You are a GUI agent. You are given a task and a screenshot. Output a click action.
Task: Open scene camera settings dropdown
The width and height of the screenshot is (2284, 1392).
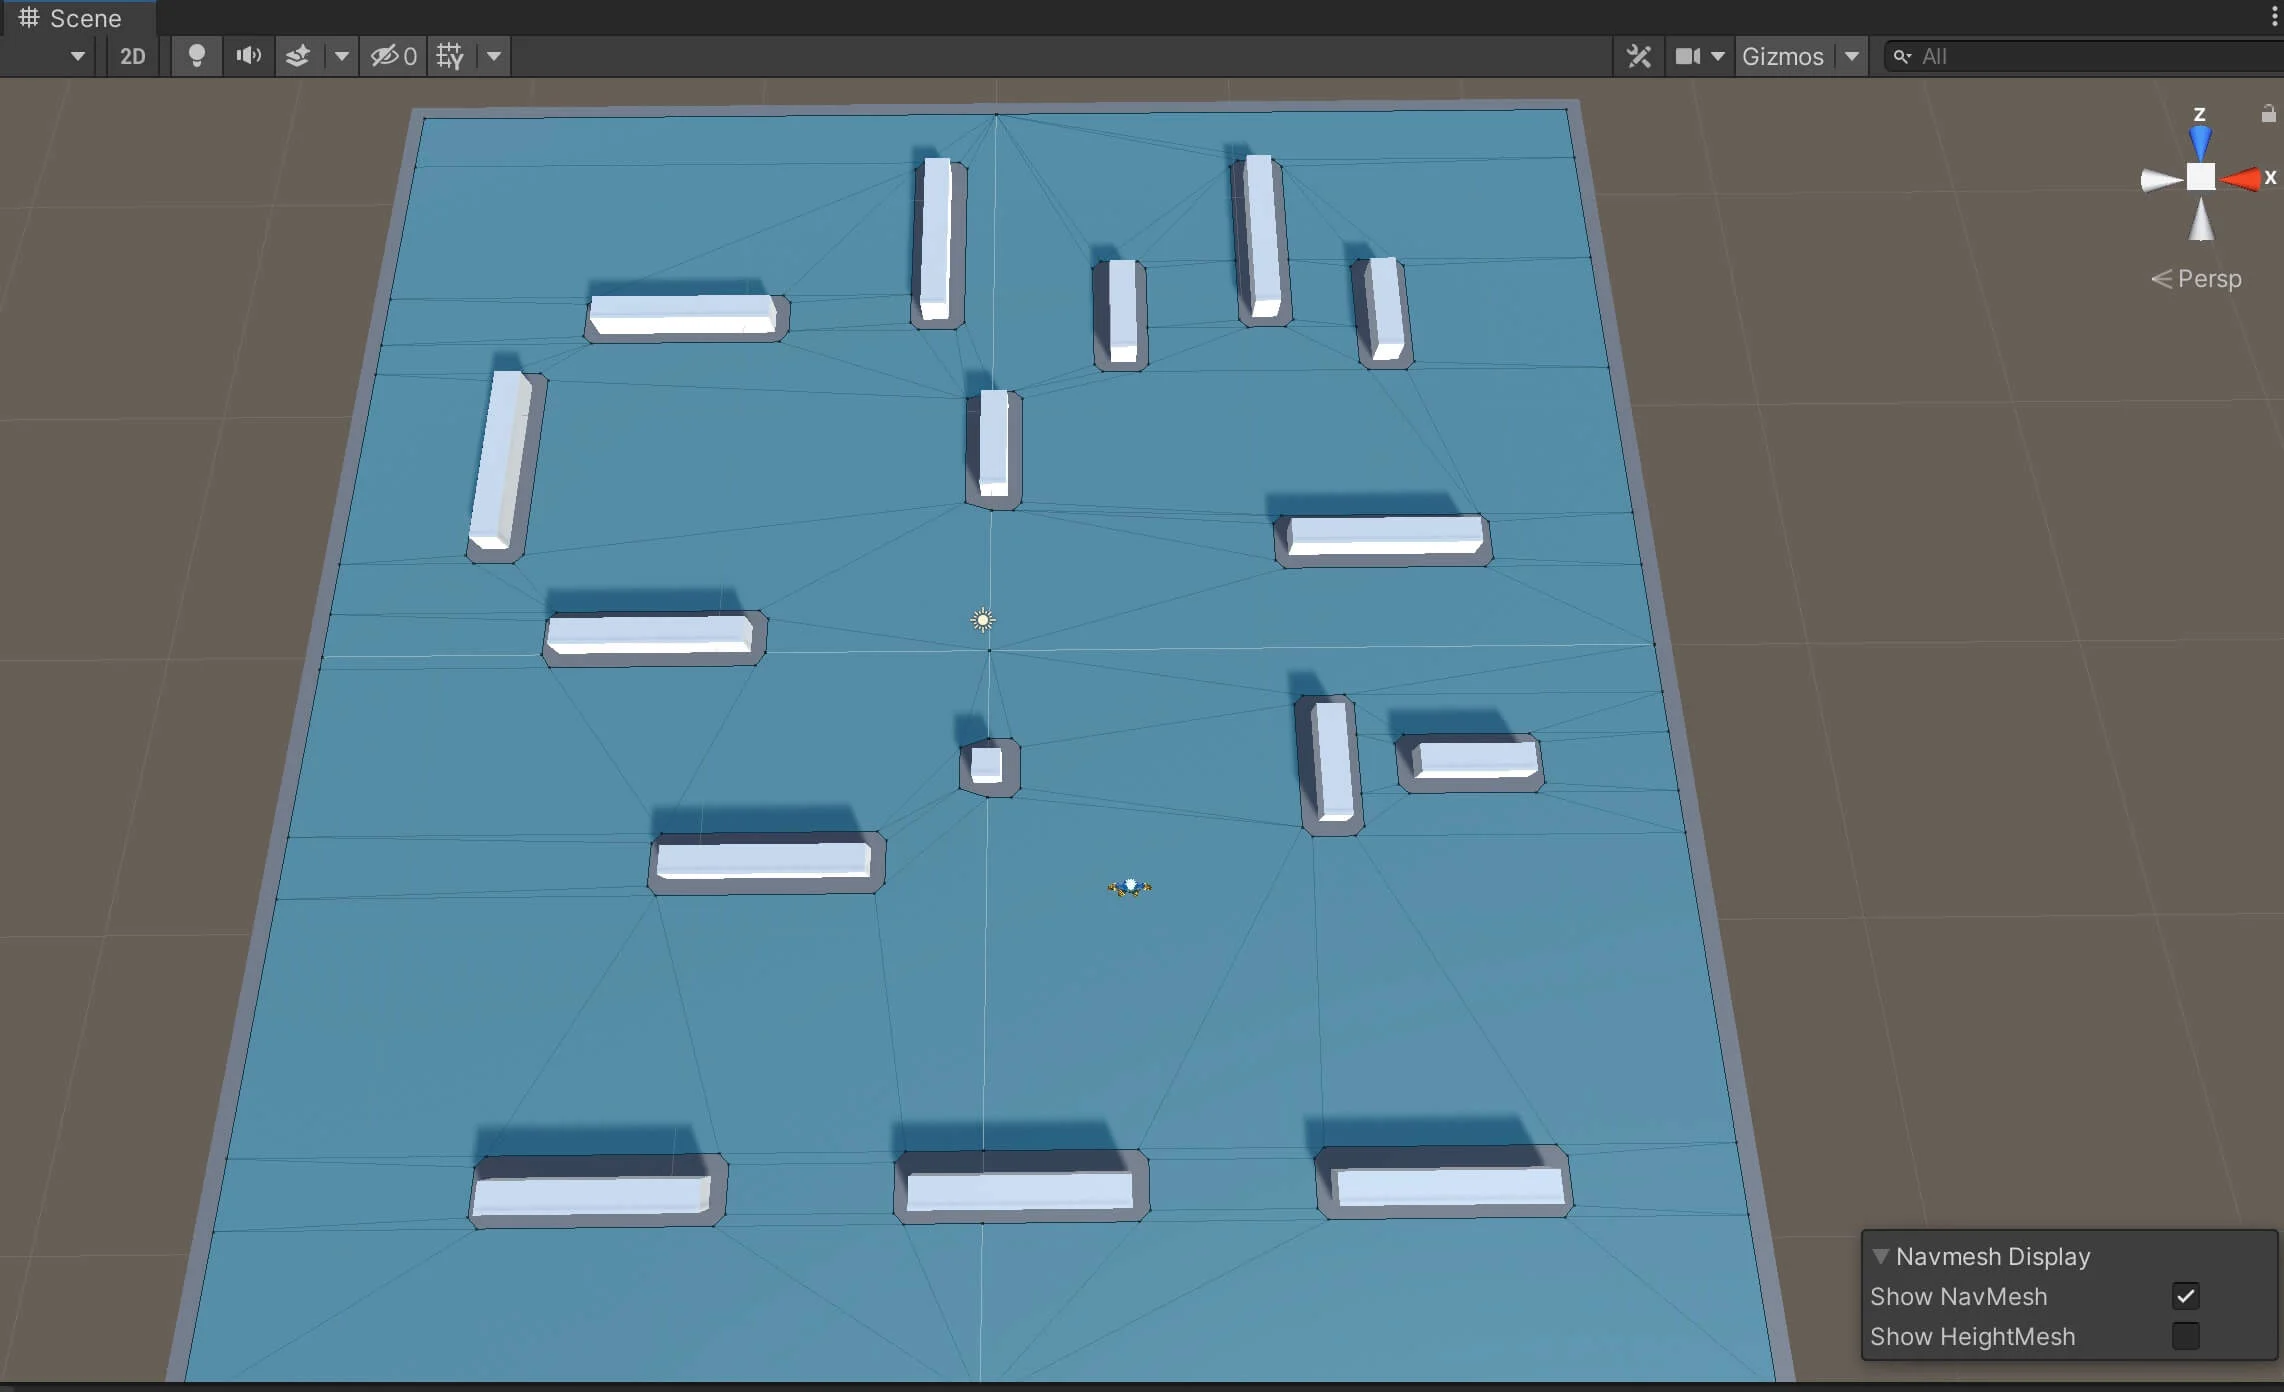coord(1718,56)
